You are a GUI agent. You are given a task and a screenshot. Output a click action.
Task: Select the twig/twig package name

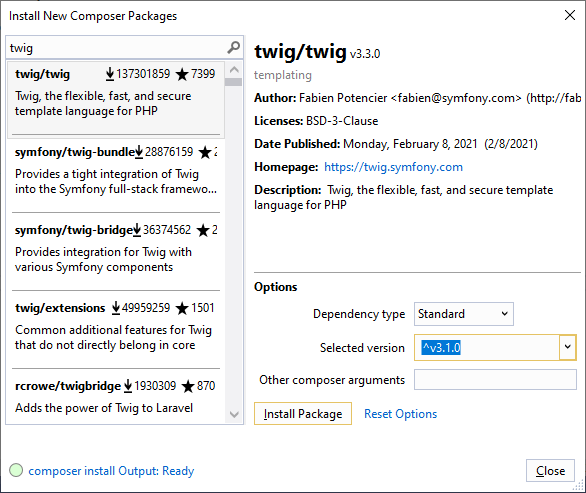click(42, 74)
